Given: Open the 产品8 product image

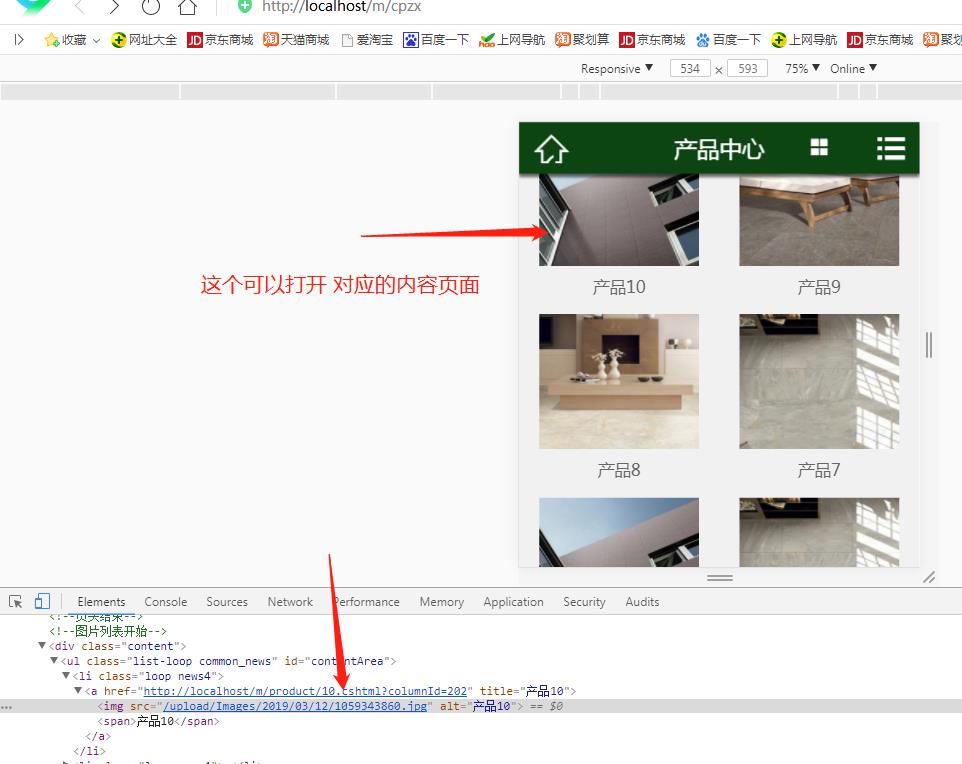Looking at the screenshot, I should pyautogui.click(x=618, y=381).
